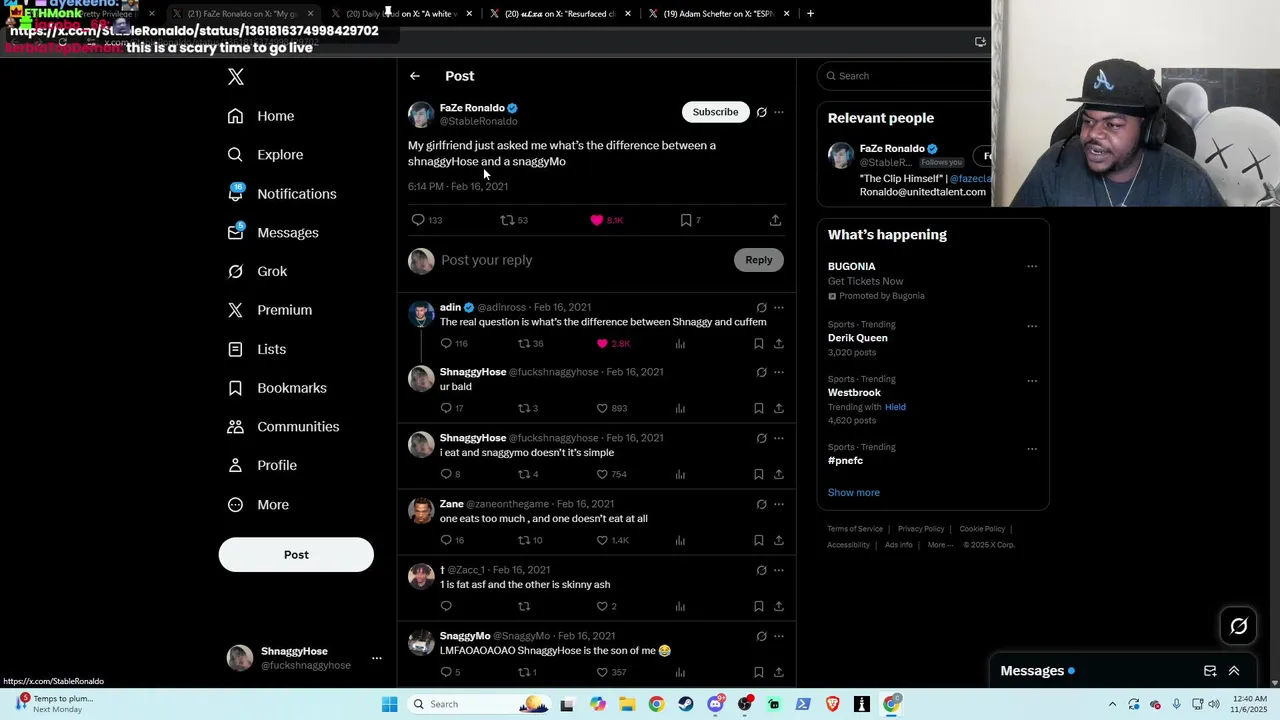Open more options on Westbrook trend
This screenshot has width=1280, height=720.
pos(1032,380)
